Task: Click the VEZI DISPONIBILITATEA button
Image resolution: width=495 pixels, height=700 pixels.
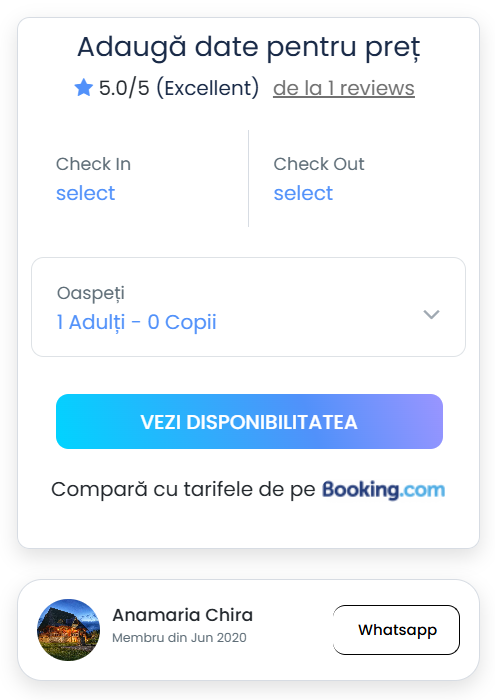Action: [x=249, y=421]
